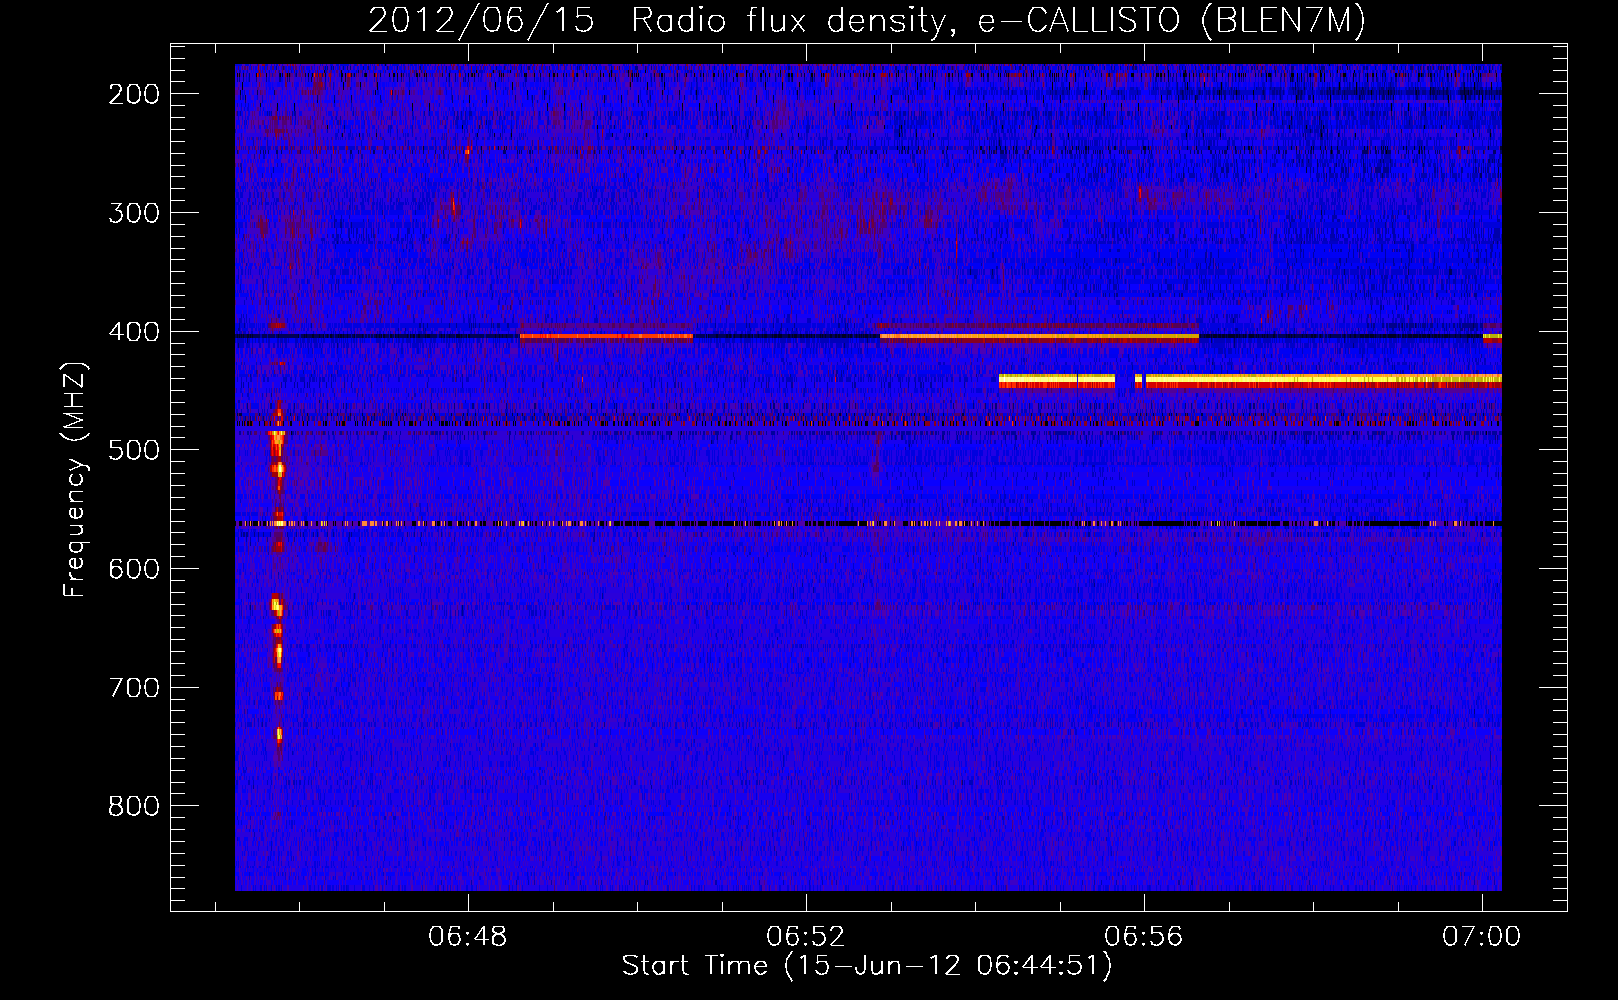Viewport: 1618px width, 1000px height.
Task: Click the 'Start Time (15-Jun-12 06:44:51)' label
Action: 866,966
